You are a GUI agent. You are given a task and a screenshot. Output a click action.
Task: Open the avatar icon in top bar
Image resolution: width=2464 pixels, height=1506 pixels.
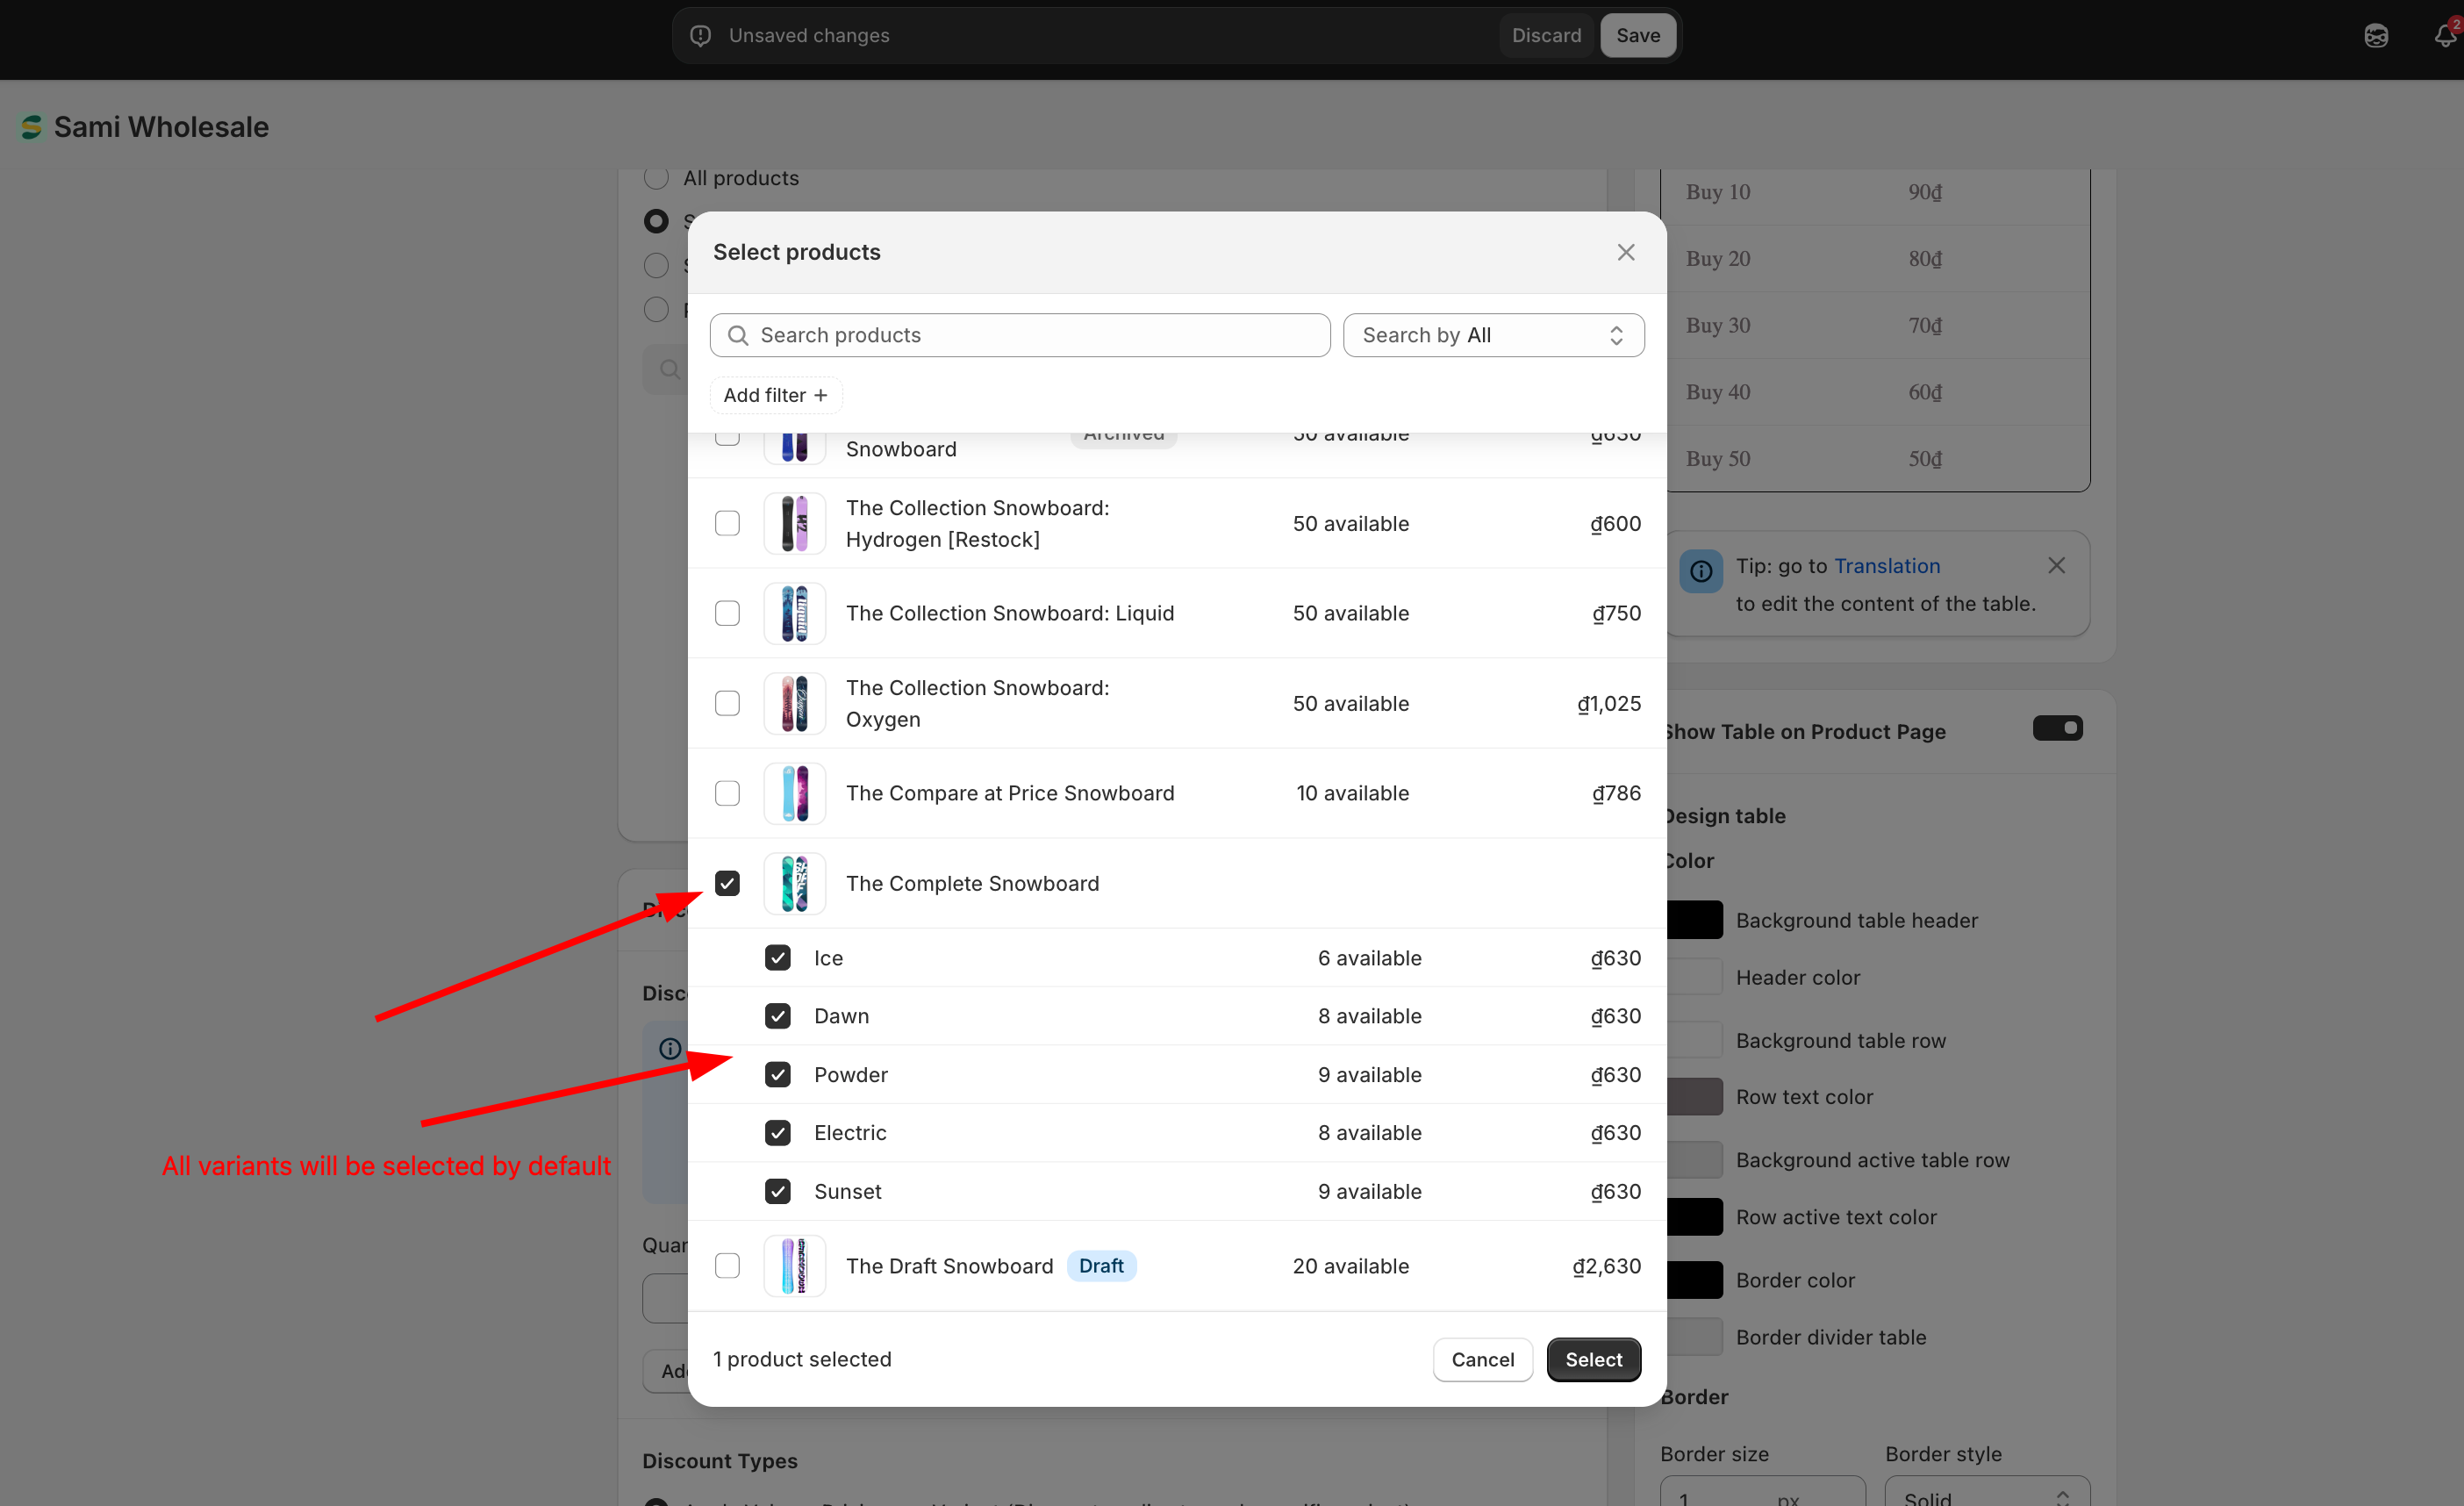coord(2375,36)
